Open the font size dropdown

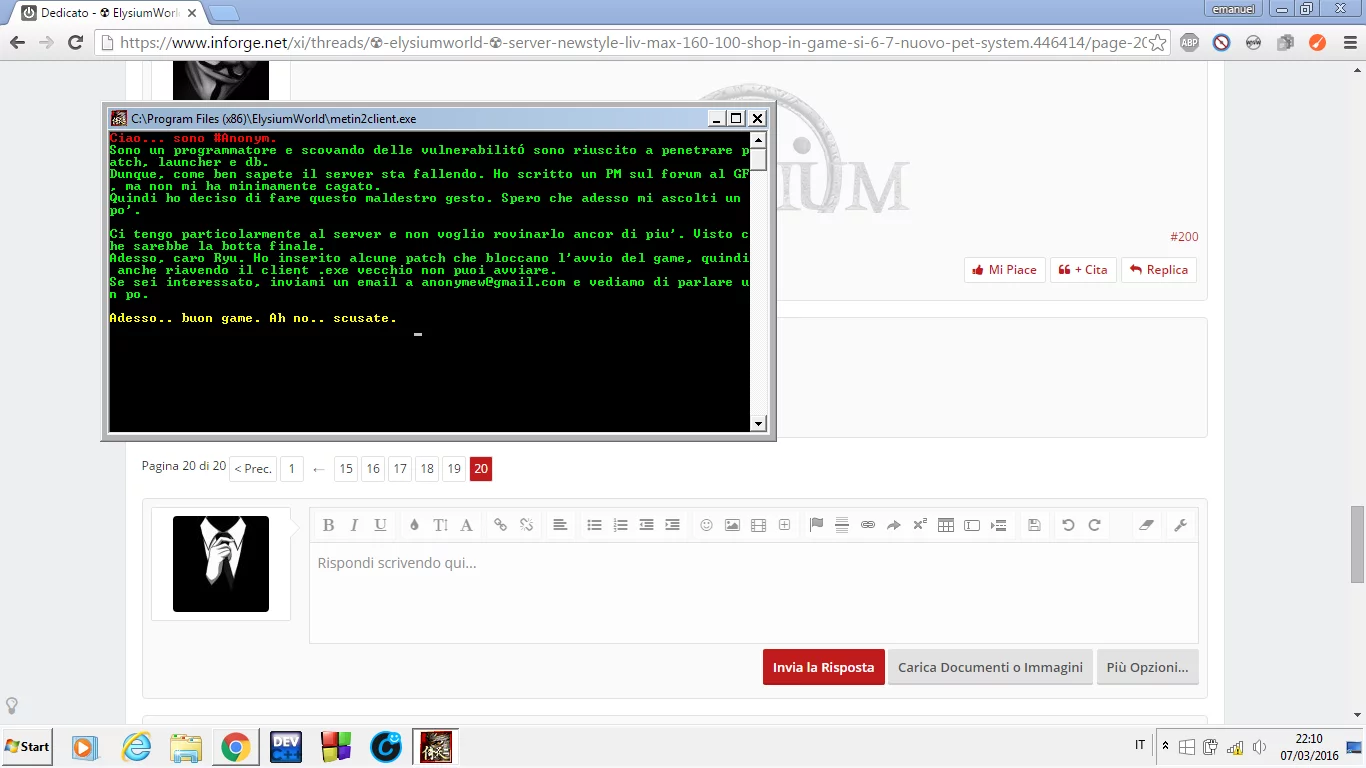440,525
